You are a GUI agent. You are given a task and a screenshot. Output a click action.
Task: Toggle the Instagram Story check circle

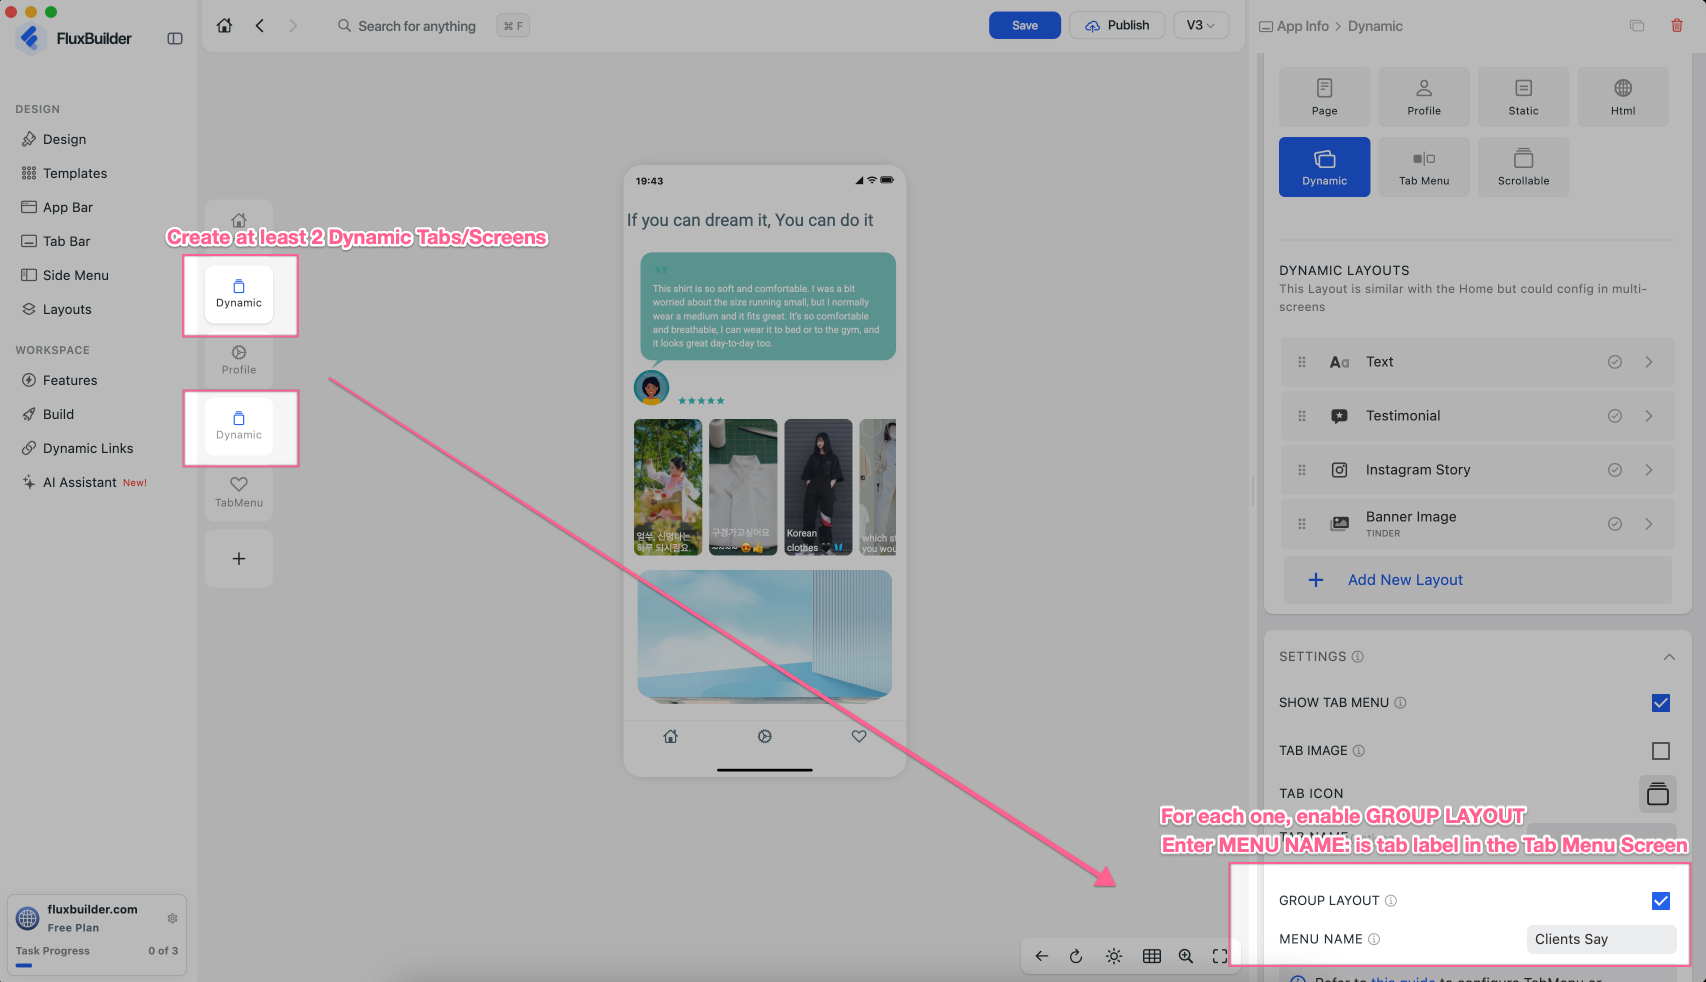pos(1615,470)
